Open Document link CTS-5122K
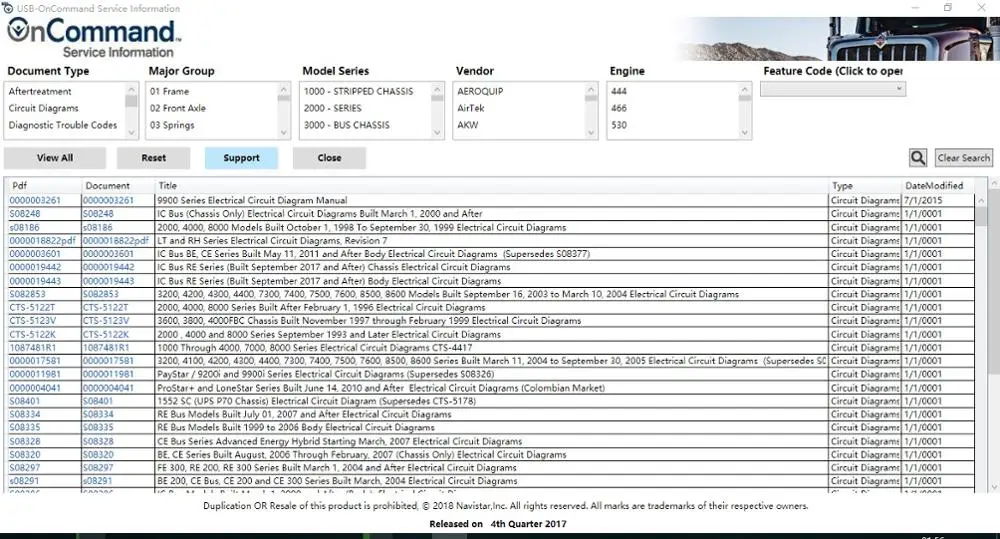This screenshot has height=539, width=1000. point(106,334)
